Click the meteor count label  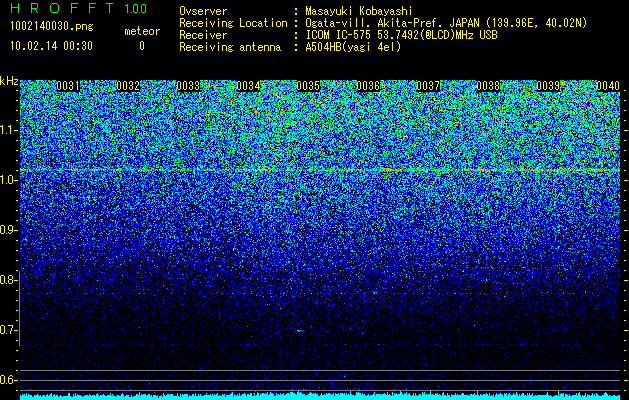142,31
